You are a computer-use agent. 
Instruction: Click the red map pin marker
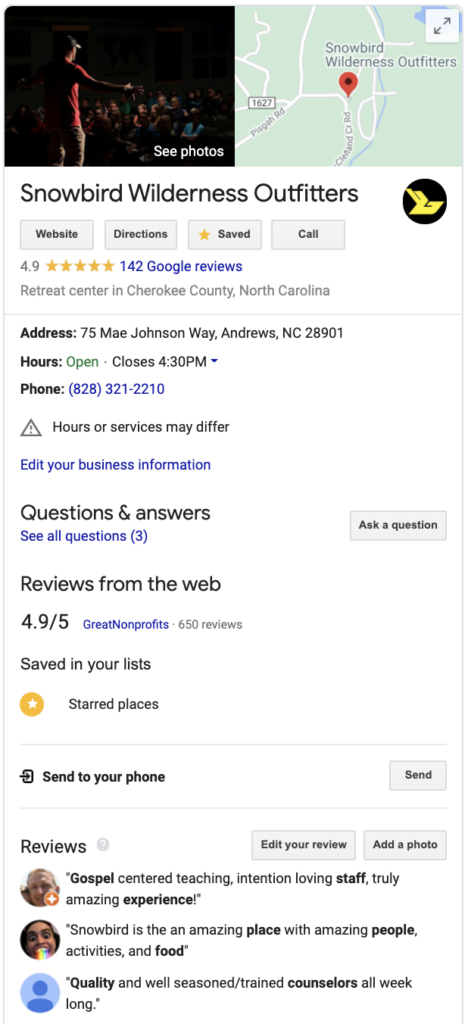click(349, 85)
